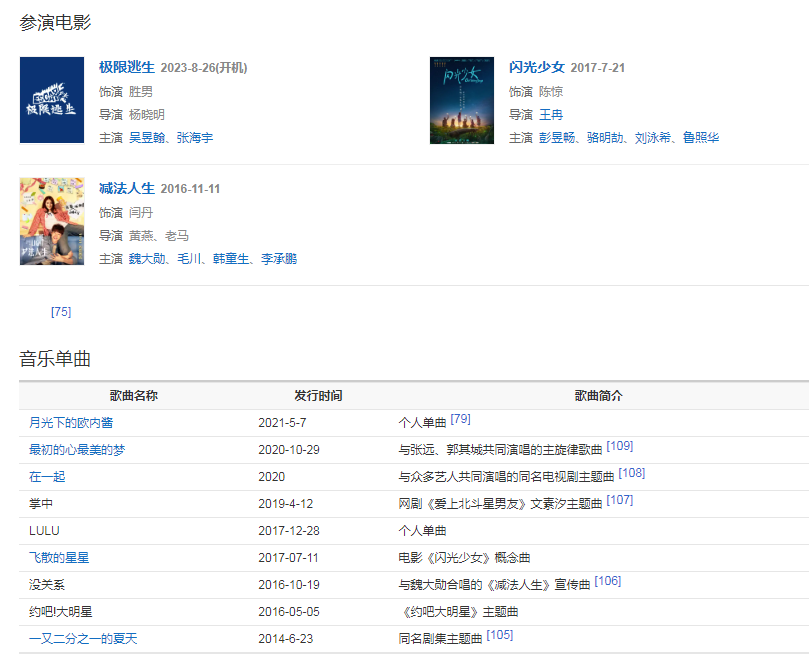Screen dimensions: 809x655
Task: Click actor link 张海宇
Action: pos(195,138)
